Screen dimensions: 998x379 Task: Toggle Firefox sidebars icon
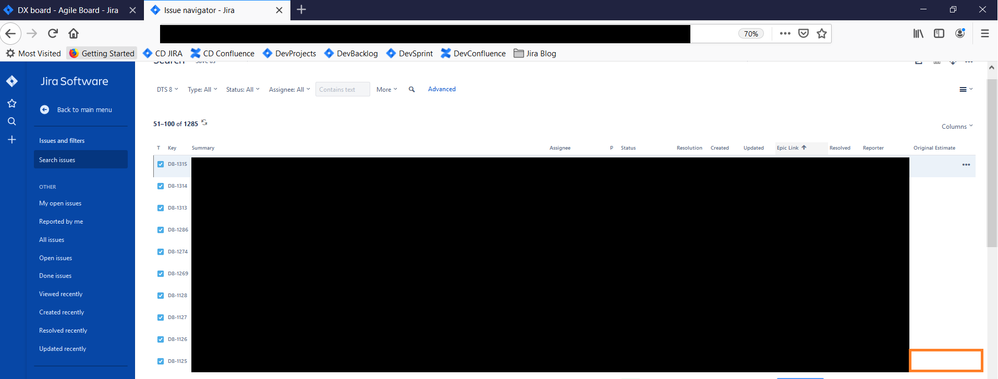[939, 34]
